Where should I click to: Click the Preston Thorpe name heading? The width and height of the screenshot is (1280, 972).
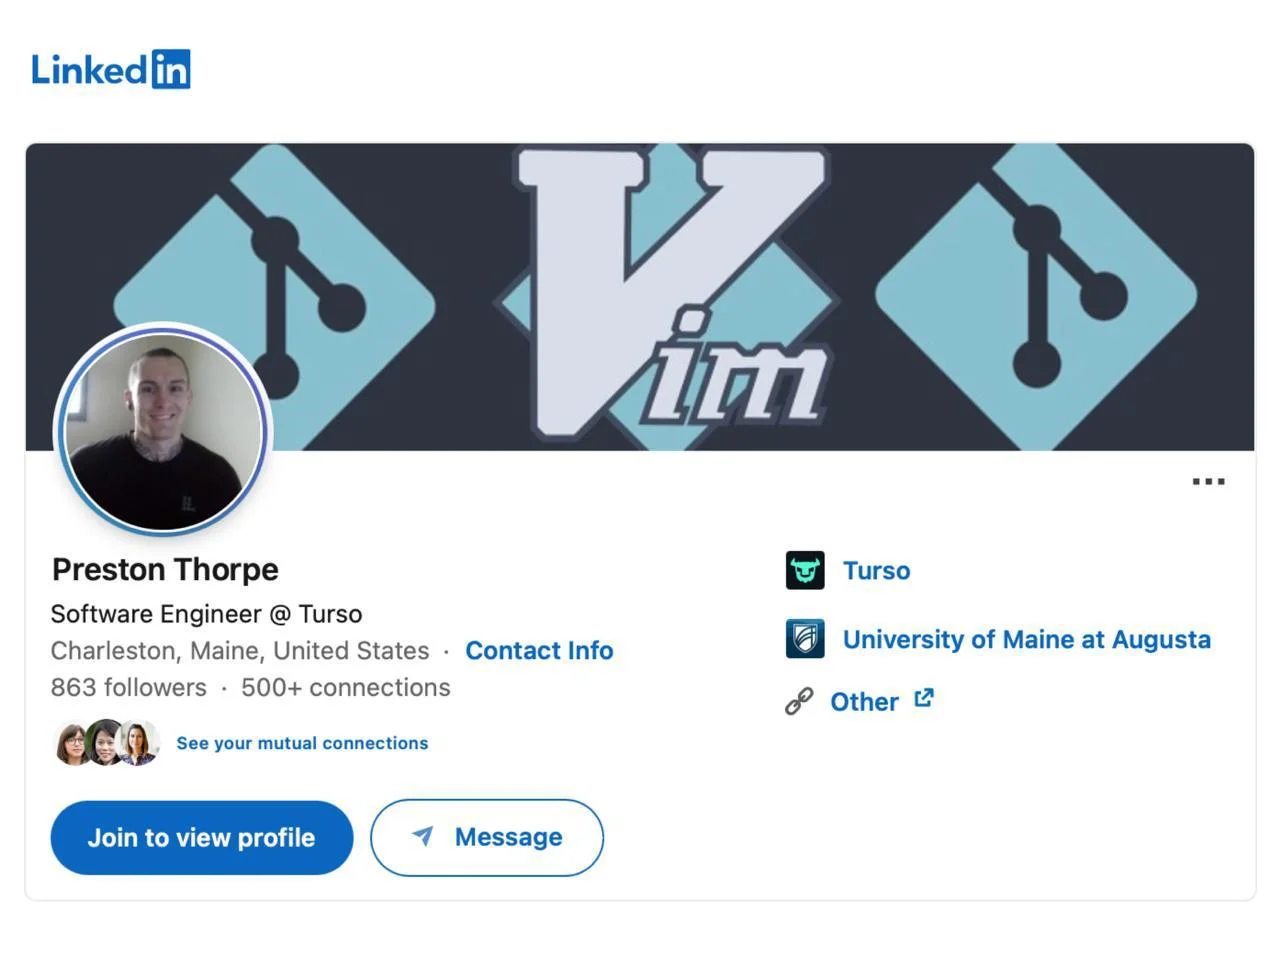coord(165,569)
